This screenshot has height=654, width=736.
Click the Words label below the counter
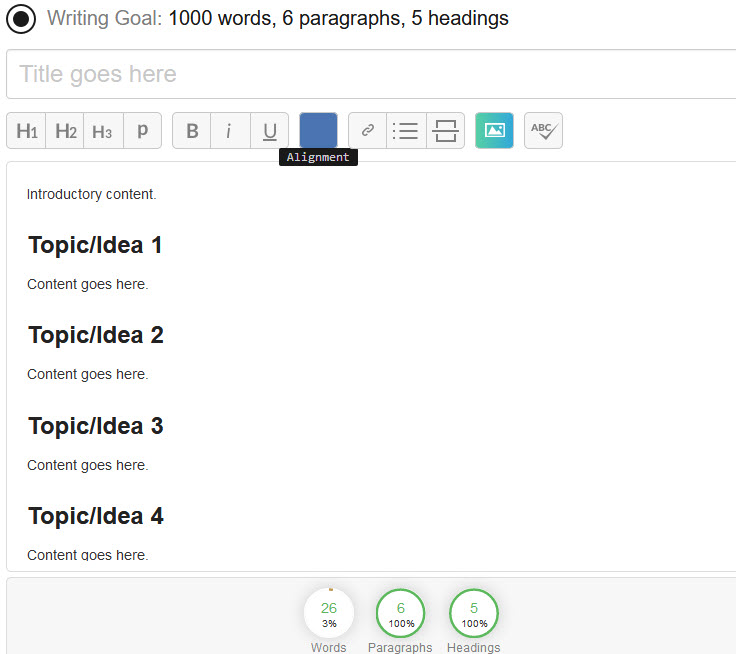[329, 647]
